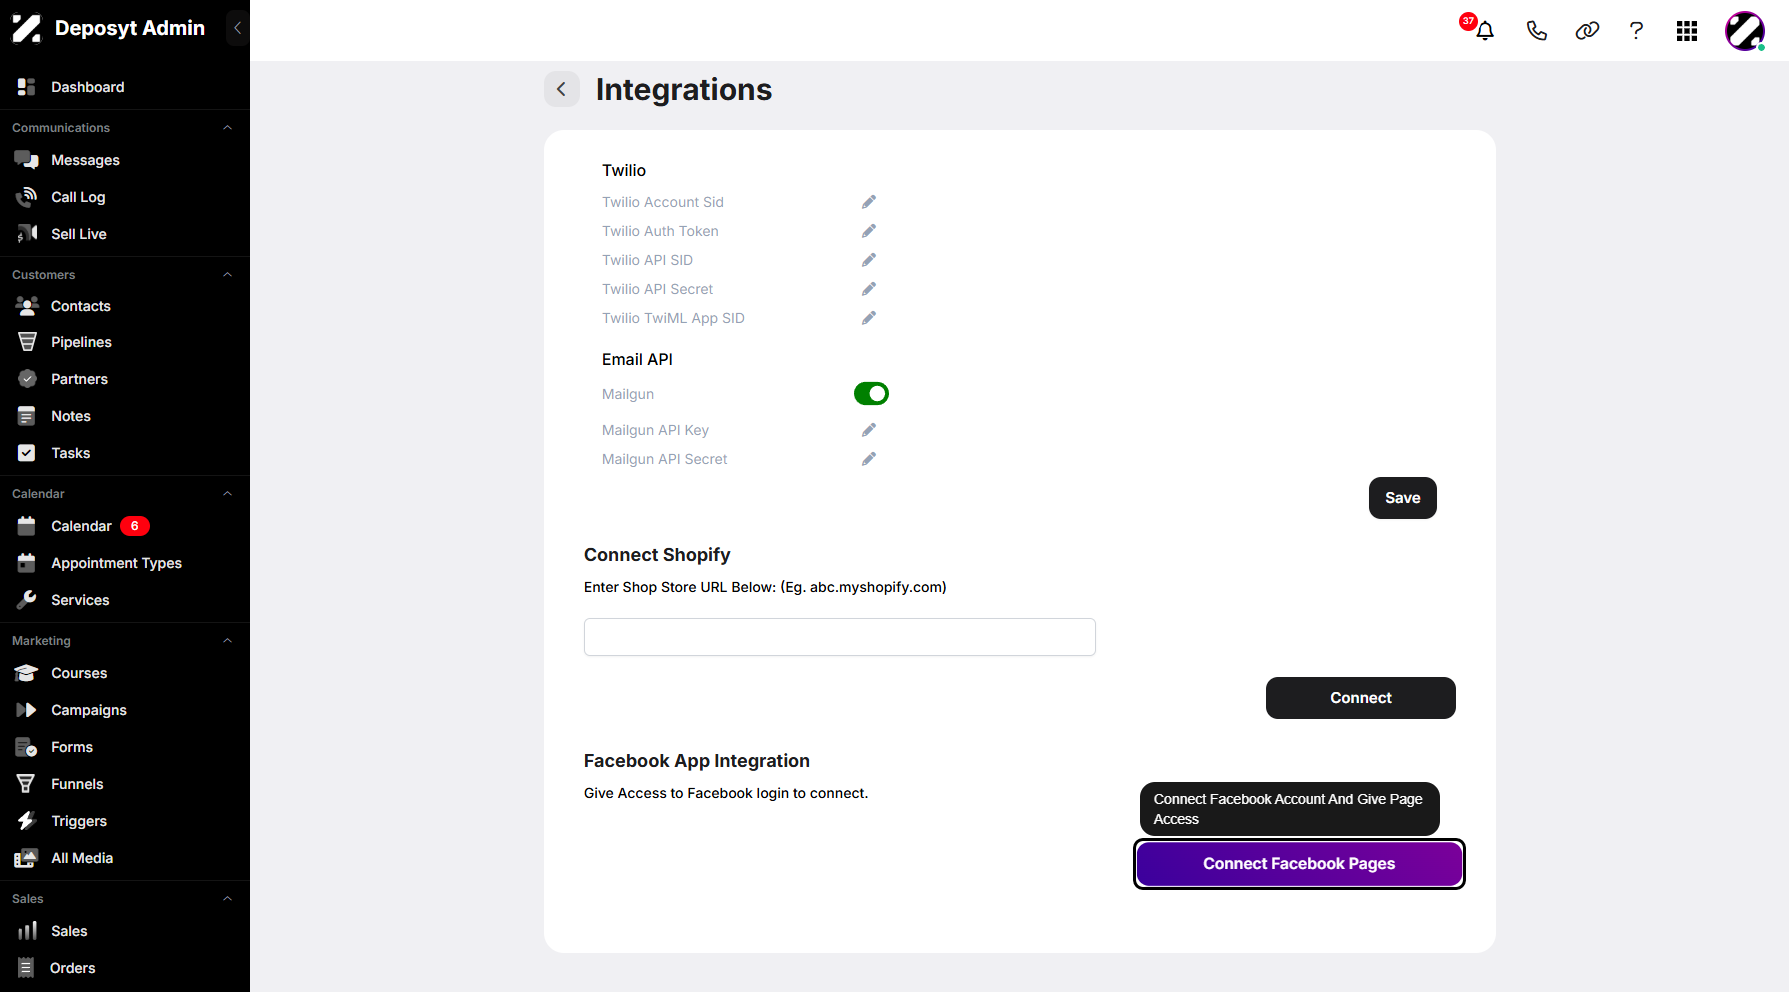The width and height of the screenshot is (1789, 992).
Task: Open the notifications bell icon
Action: (1485, 31)
